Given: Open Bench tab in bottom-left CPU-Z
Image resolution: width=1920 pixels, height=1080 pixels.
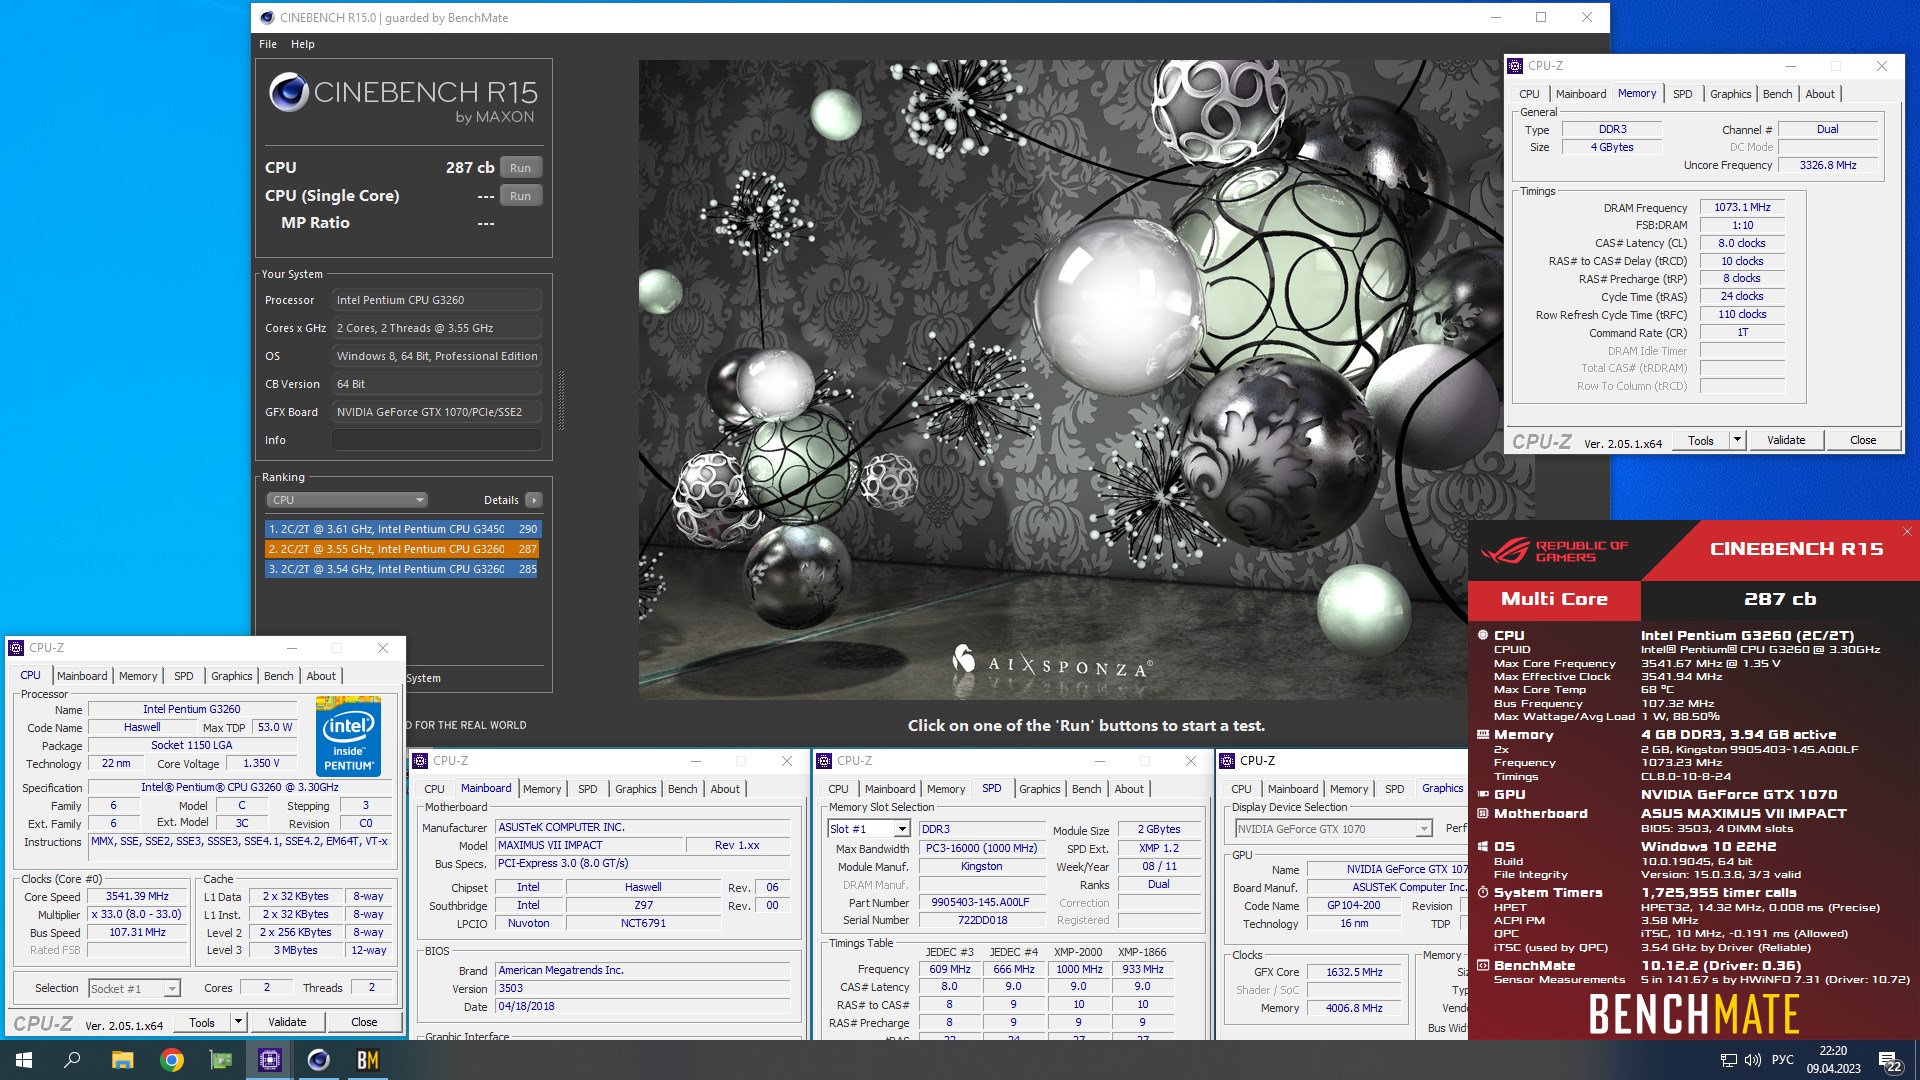Looking at the screenshot, I should [278, 676].
